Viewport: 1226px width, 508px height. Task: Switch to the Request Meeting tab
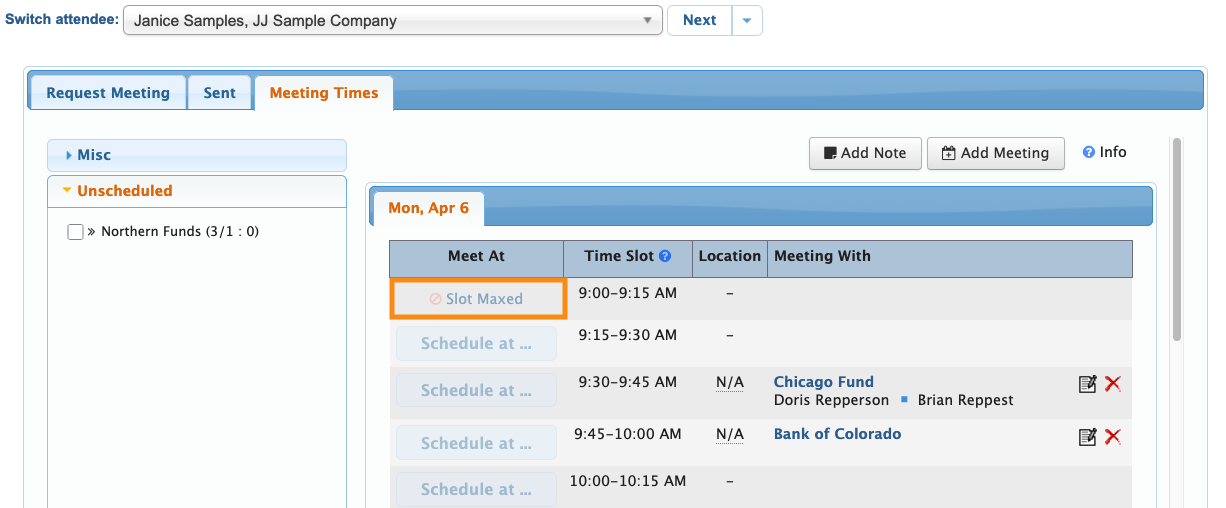108,93
